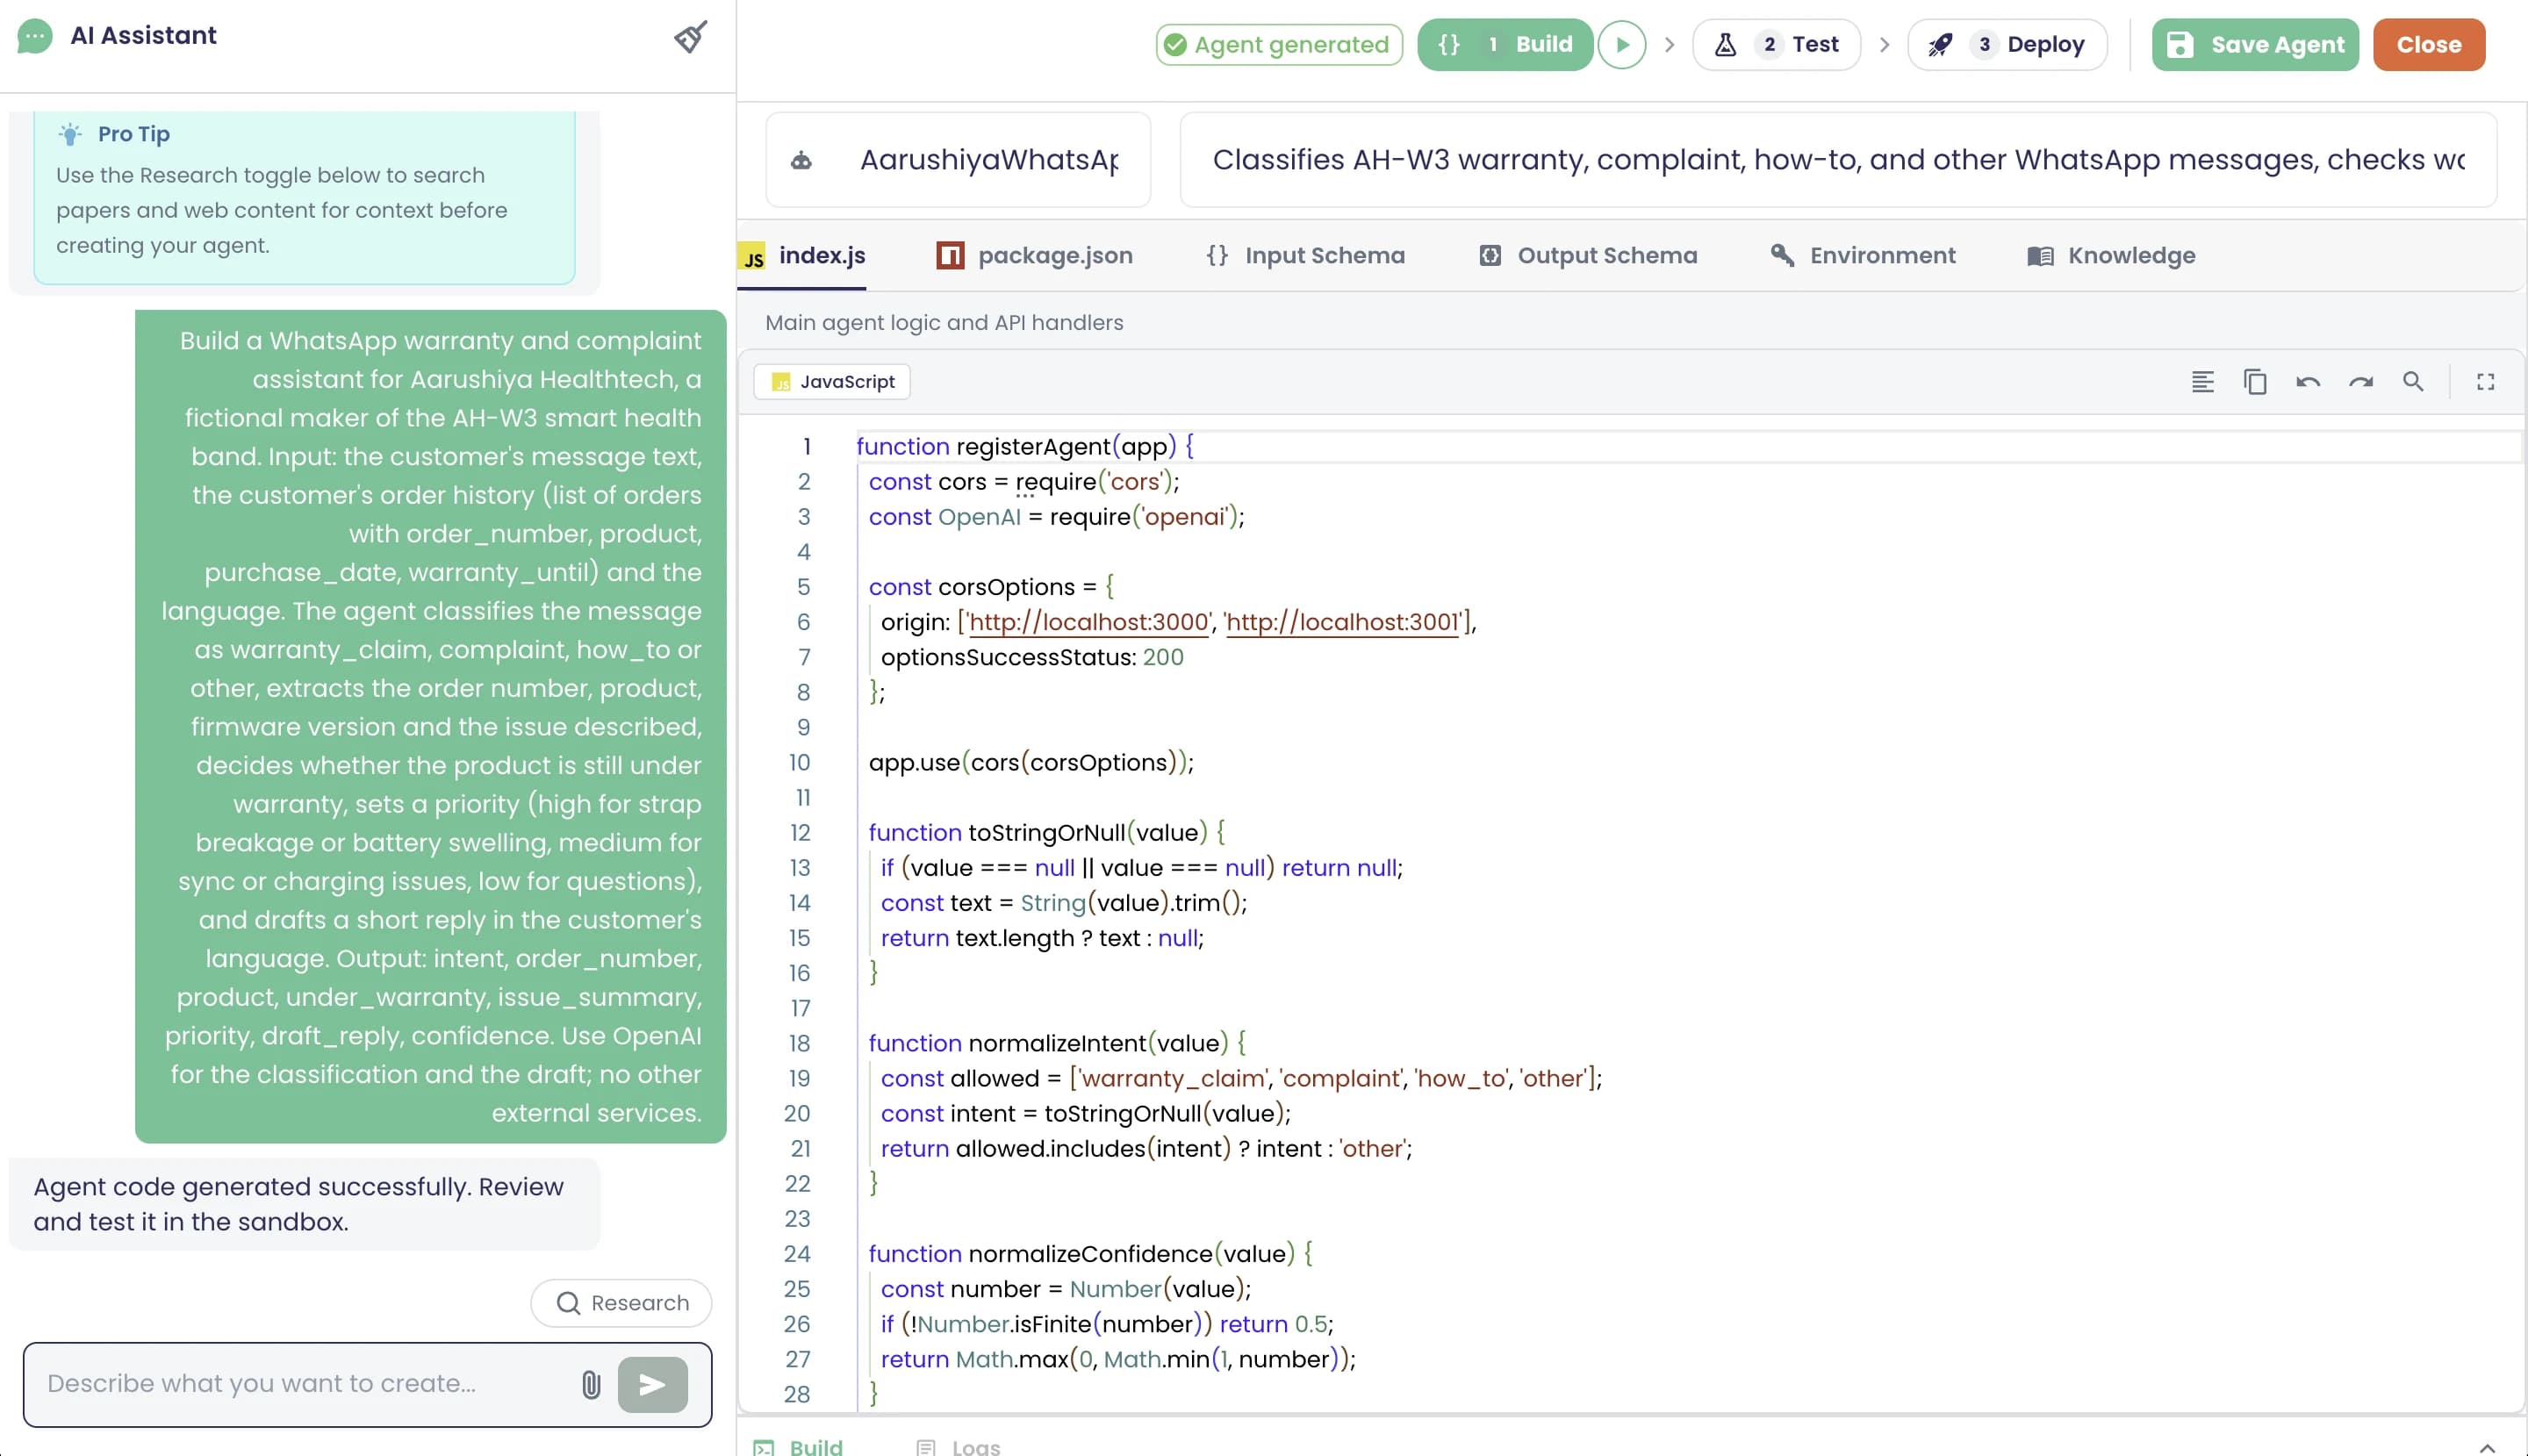Screen dimensions: 2528x1456
Task: Open search in code editor
Action: [2413, 381]
